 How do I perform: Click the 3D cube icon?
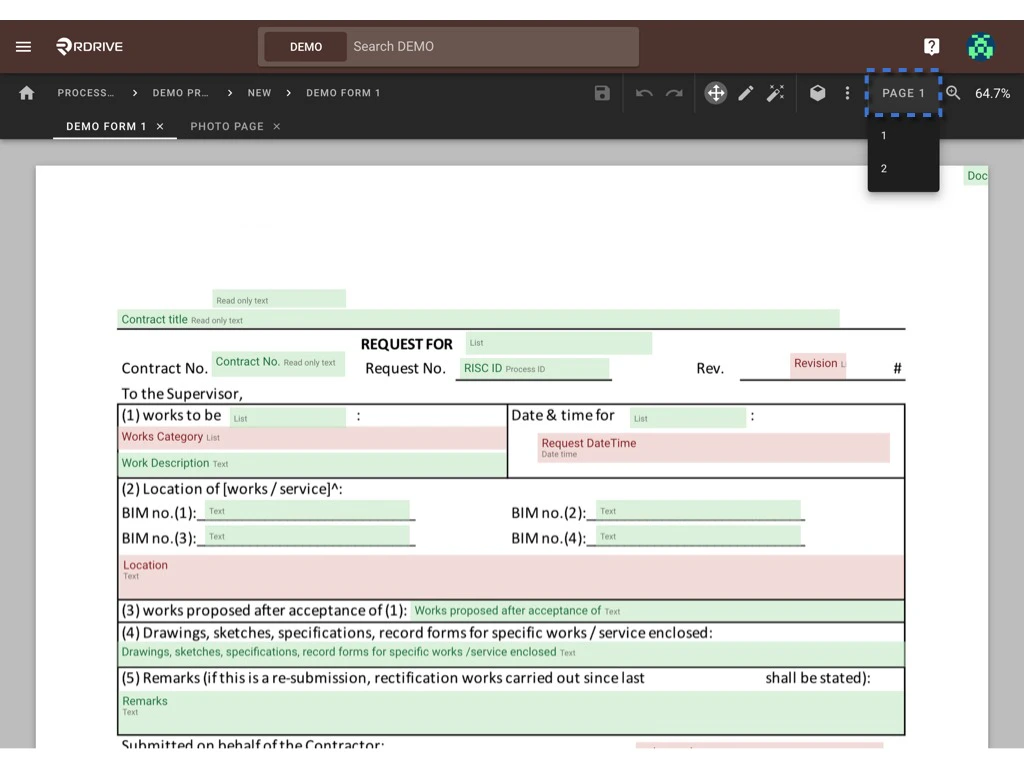pos(818,93)
